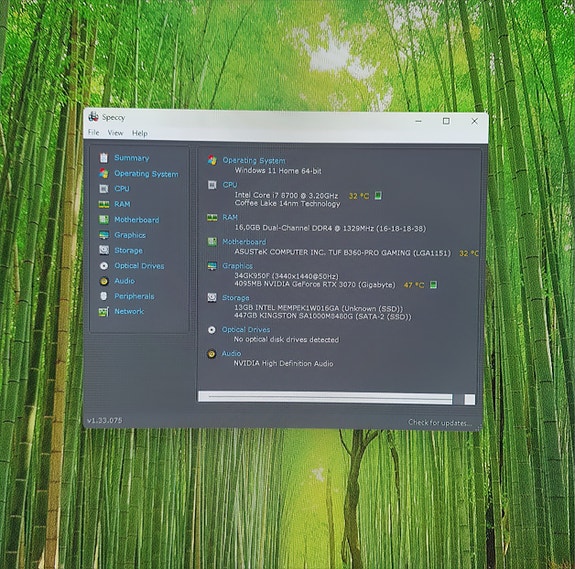Click the CPU temperature status indicator icon

378,195
